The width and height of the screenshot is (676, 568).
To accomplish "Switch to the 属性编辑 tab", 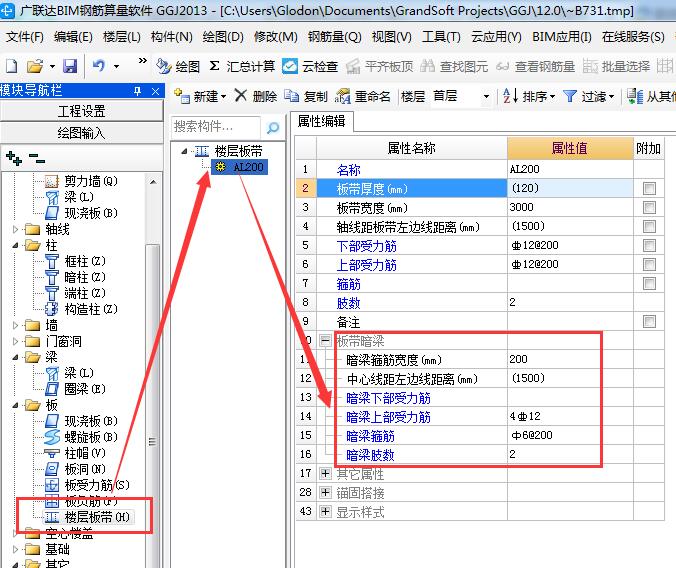I will click(322, 122).
